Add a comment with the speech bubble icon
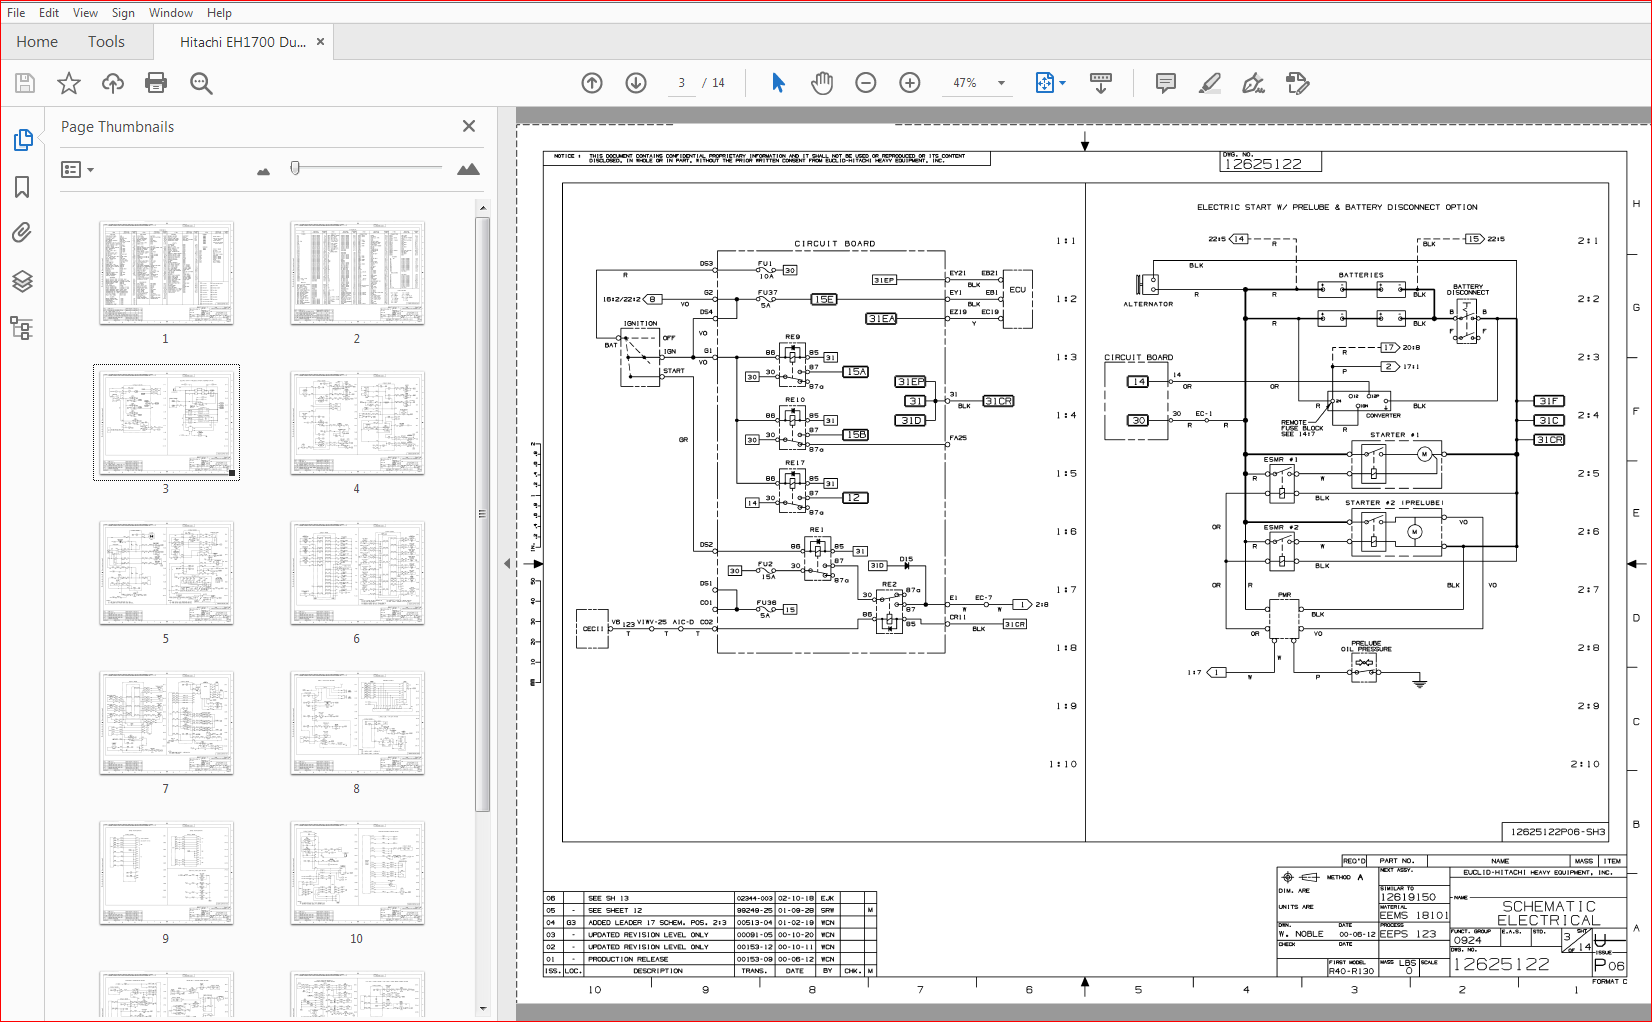This screenshot has height=1022, width=1652. [1166, 83]
